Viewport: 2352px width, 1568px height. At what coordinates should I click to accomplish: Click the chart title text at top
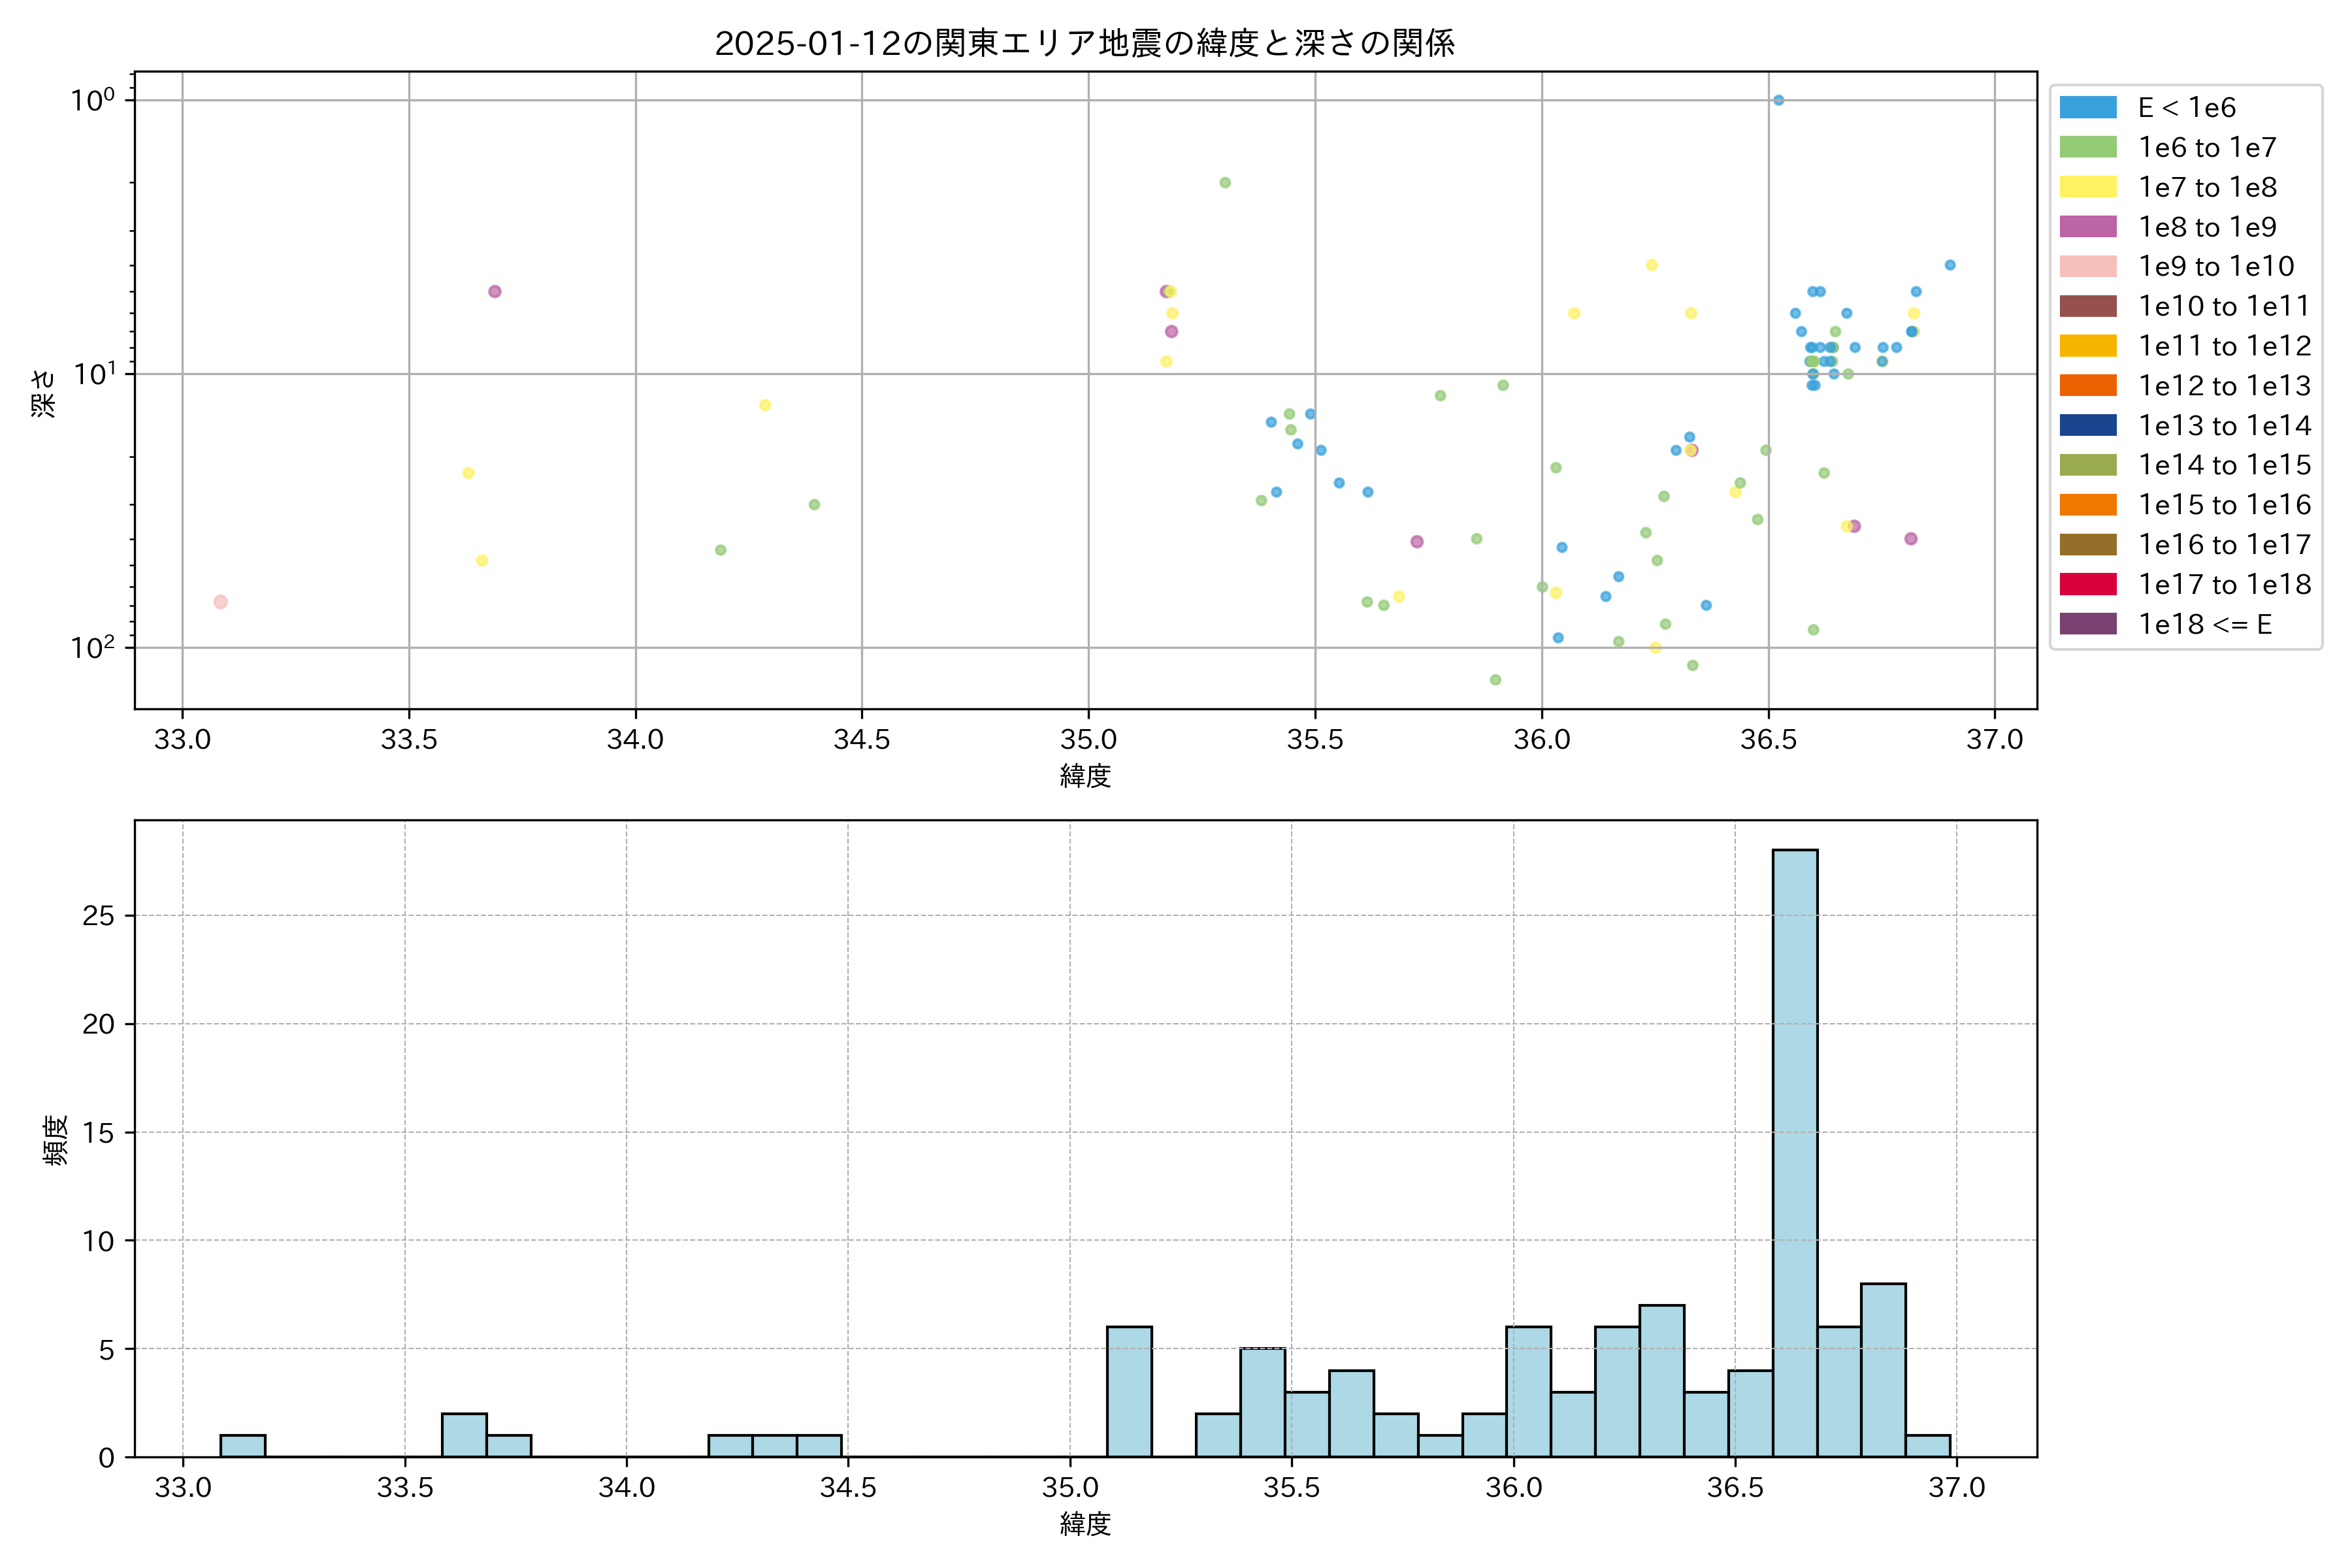[1084, 43]
